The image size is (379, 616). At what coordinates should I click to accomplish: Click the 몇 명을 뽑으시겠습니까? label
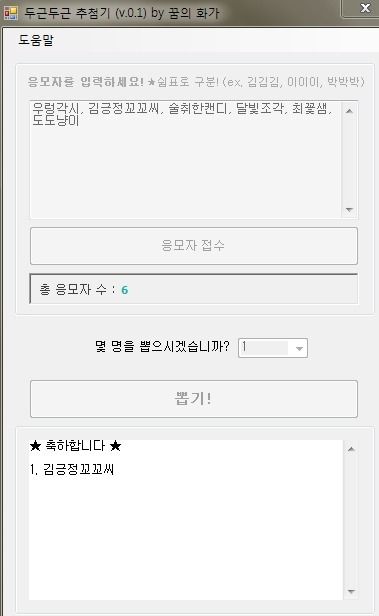click(x=162, y=346)
